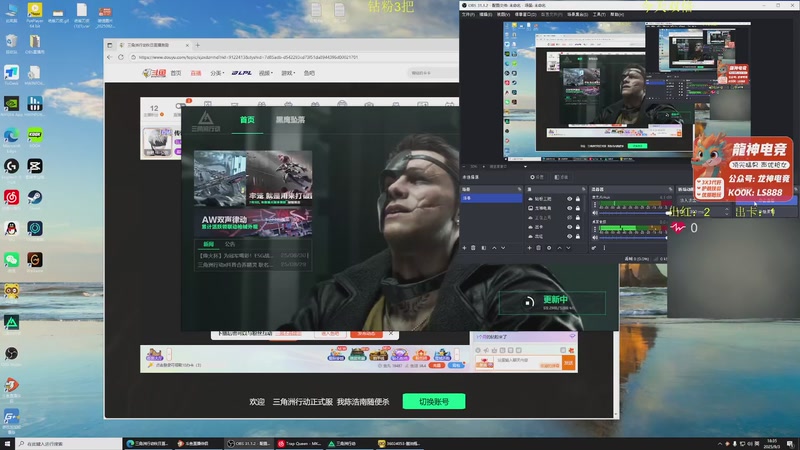Open scene filters icon in OBS Scenes panel
800x450 pixels.
tap(484, 248)
